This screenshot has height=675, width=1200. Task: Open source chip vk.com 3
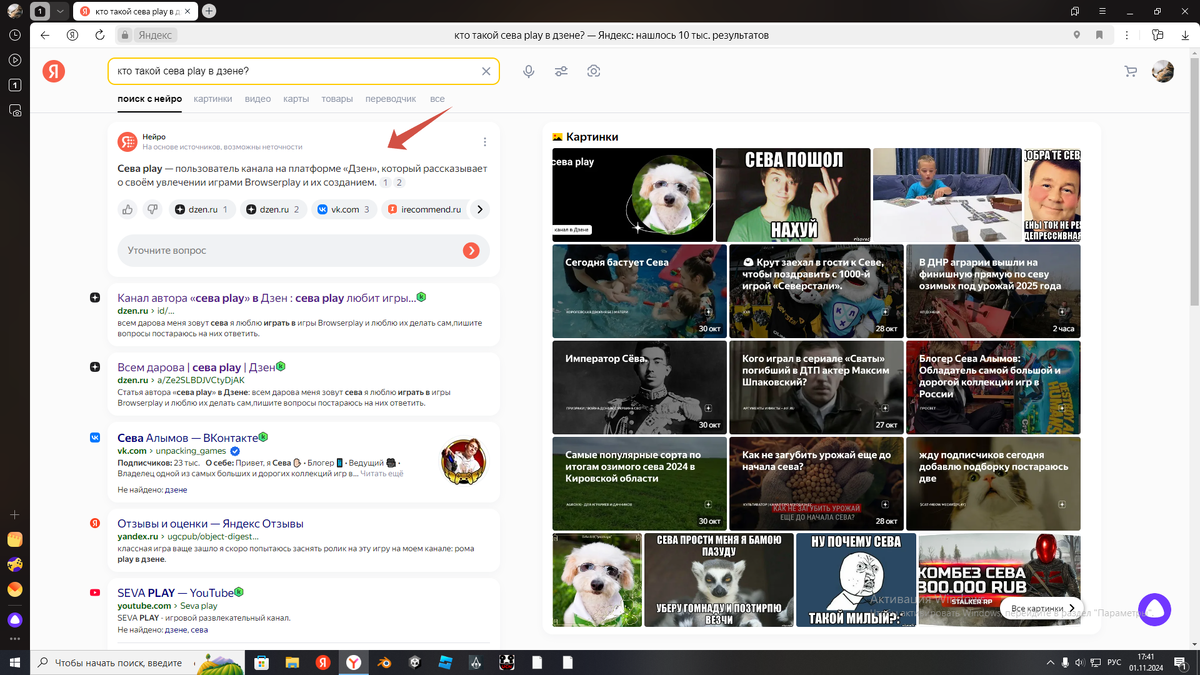(x=344, y=210)
